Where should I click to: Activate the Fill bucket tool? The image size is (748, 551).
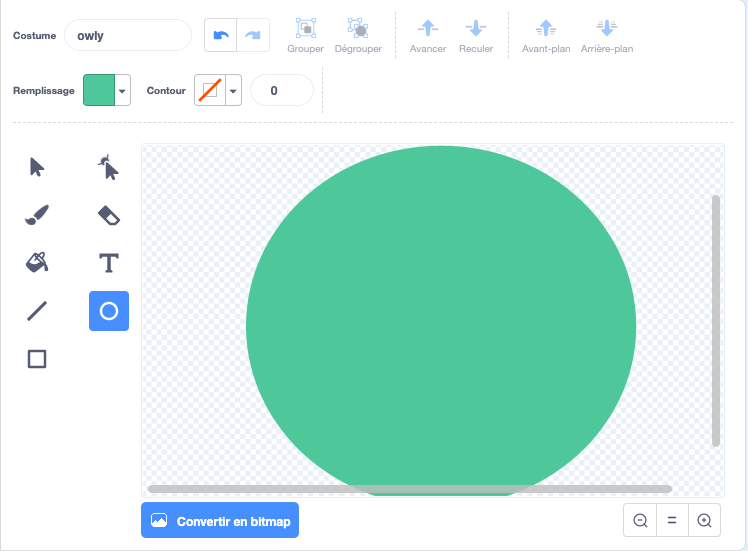37,263
